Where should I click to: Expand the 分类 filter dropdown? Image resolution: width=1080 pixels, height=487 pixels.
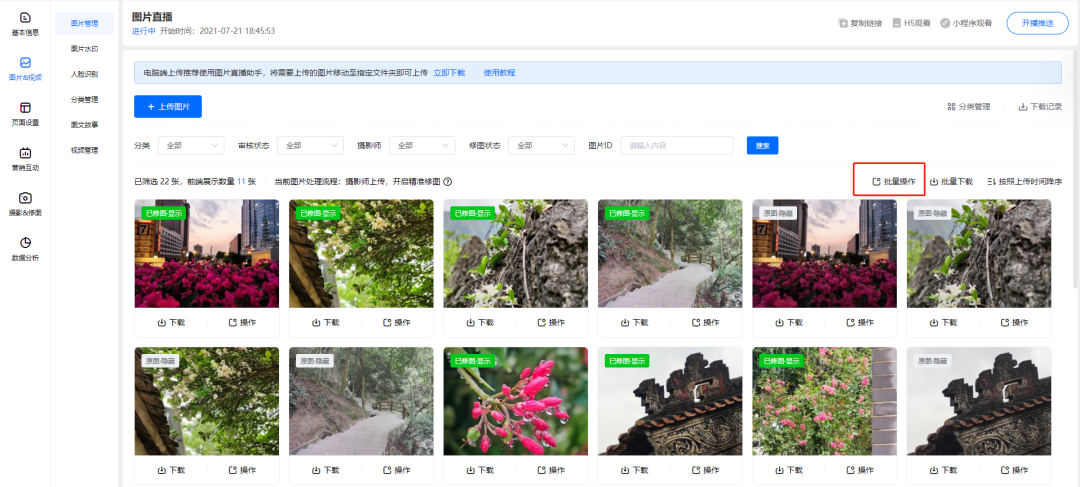coord(190,146)
